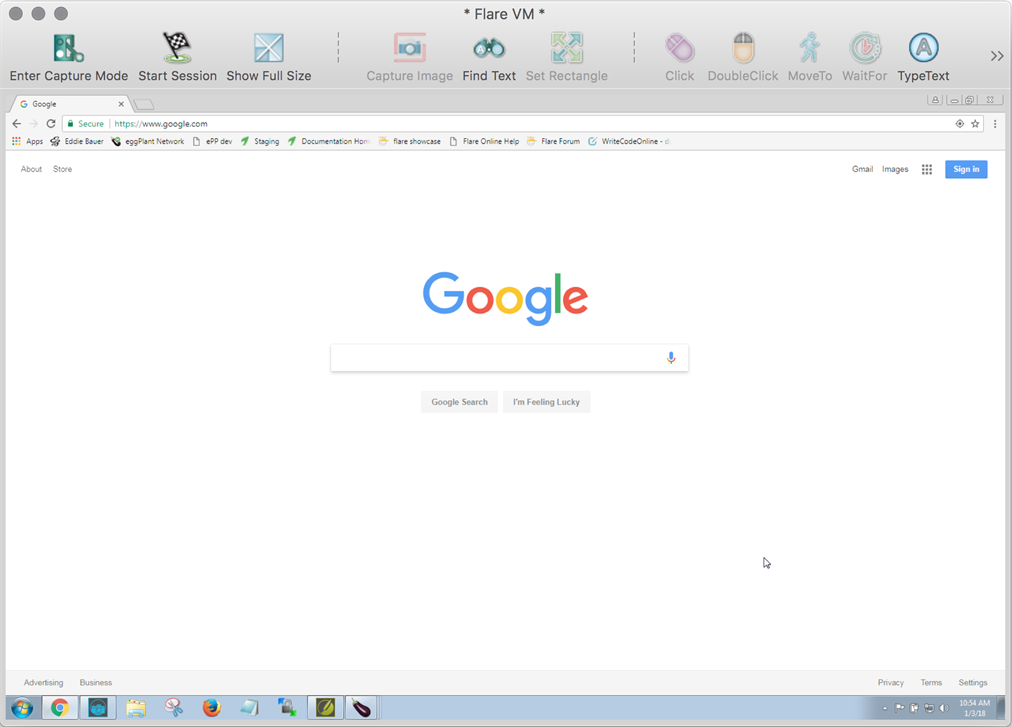The width and height of the screenshot is (1012, 727).
Task: Bookmark this page with the star icon
Action: click(x=975, y=123)
